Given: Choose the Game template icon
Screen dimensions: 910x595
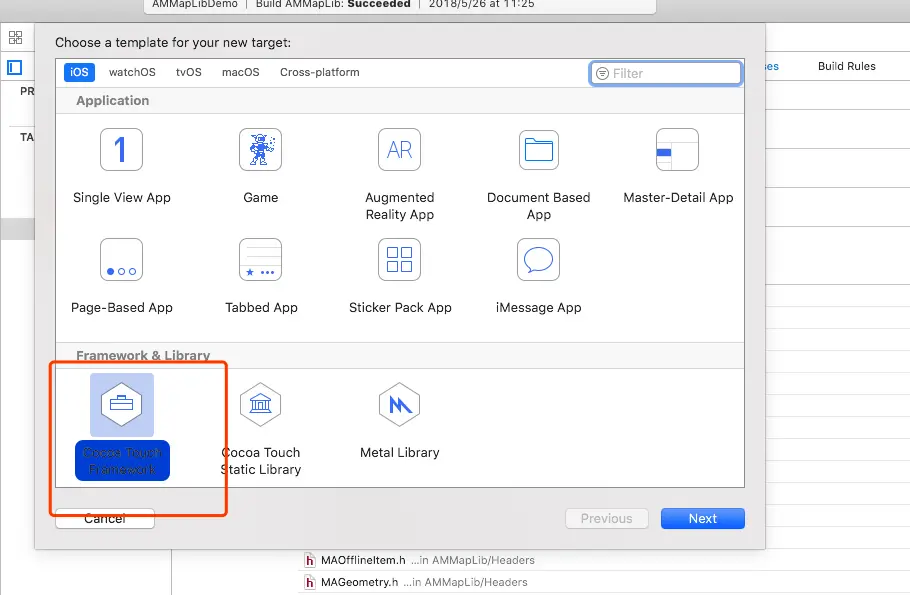Looking at the screenshot, I should click(261, 149).
